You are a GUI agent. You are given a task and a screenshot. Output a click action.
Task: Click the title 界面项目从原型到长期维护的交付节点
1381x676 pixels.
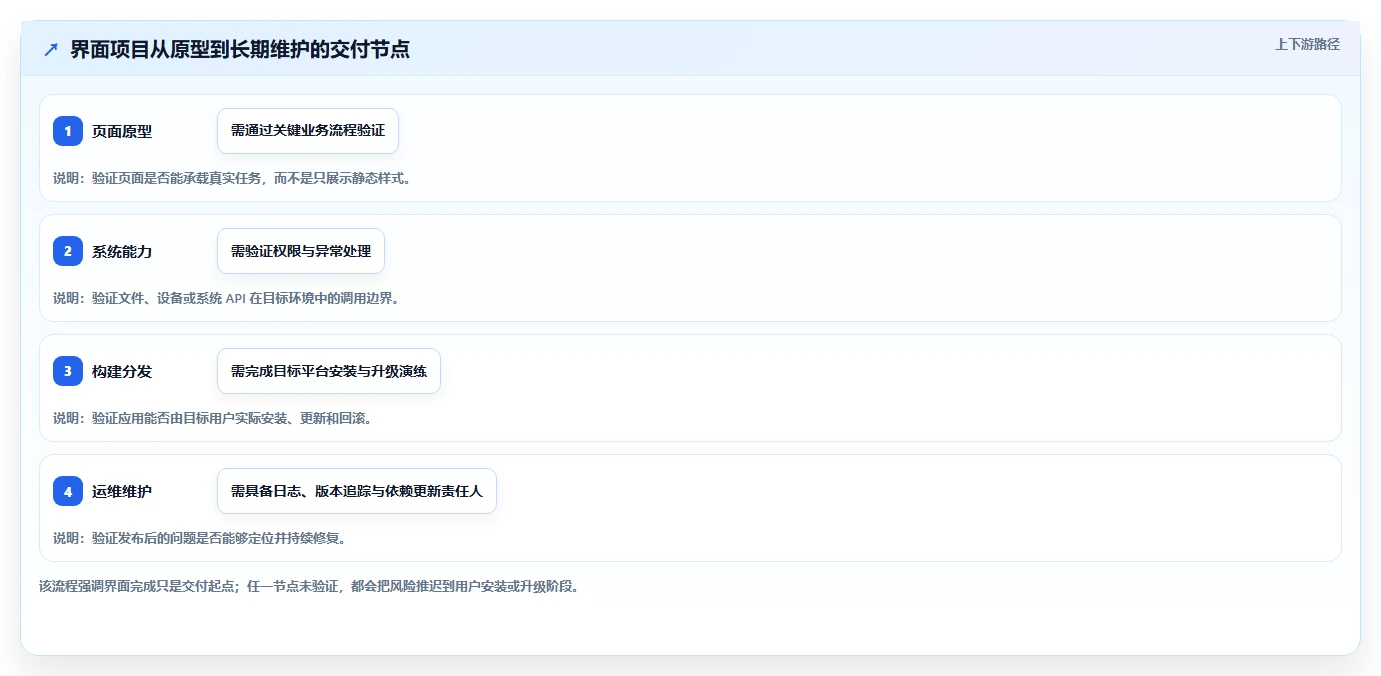[240, 50]
